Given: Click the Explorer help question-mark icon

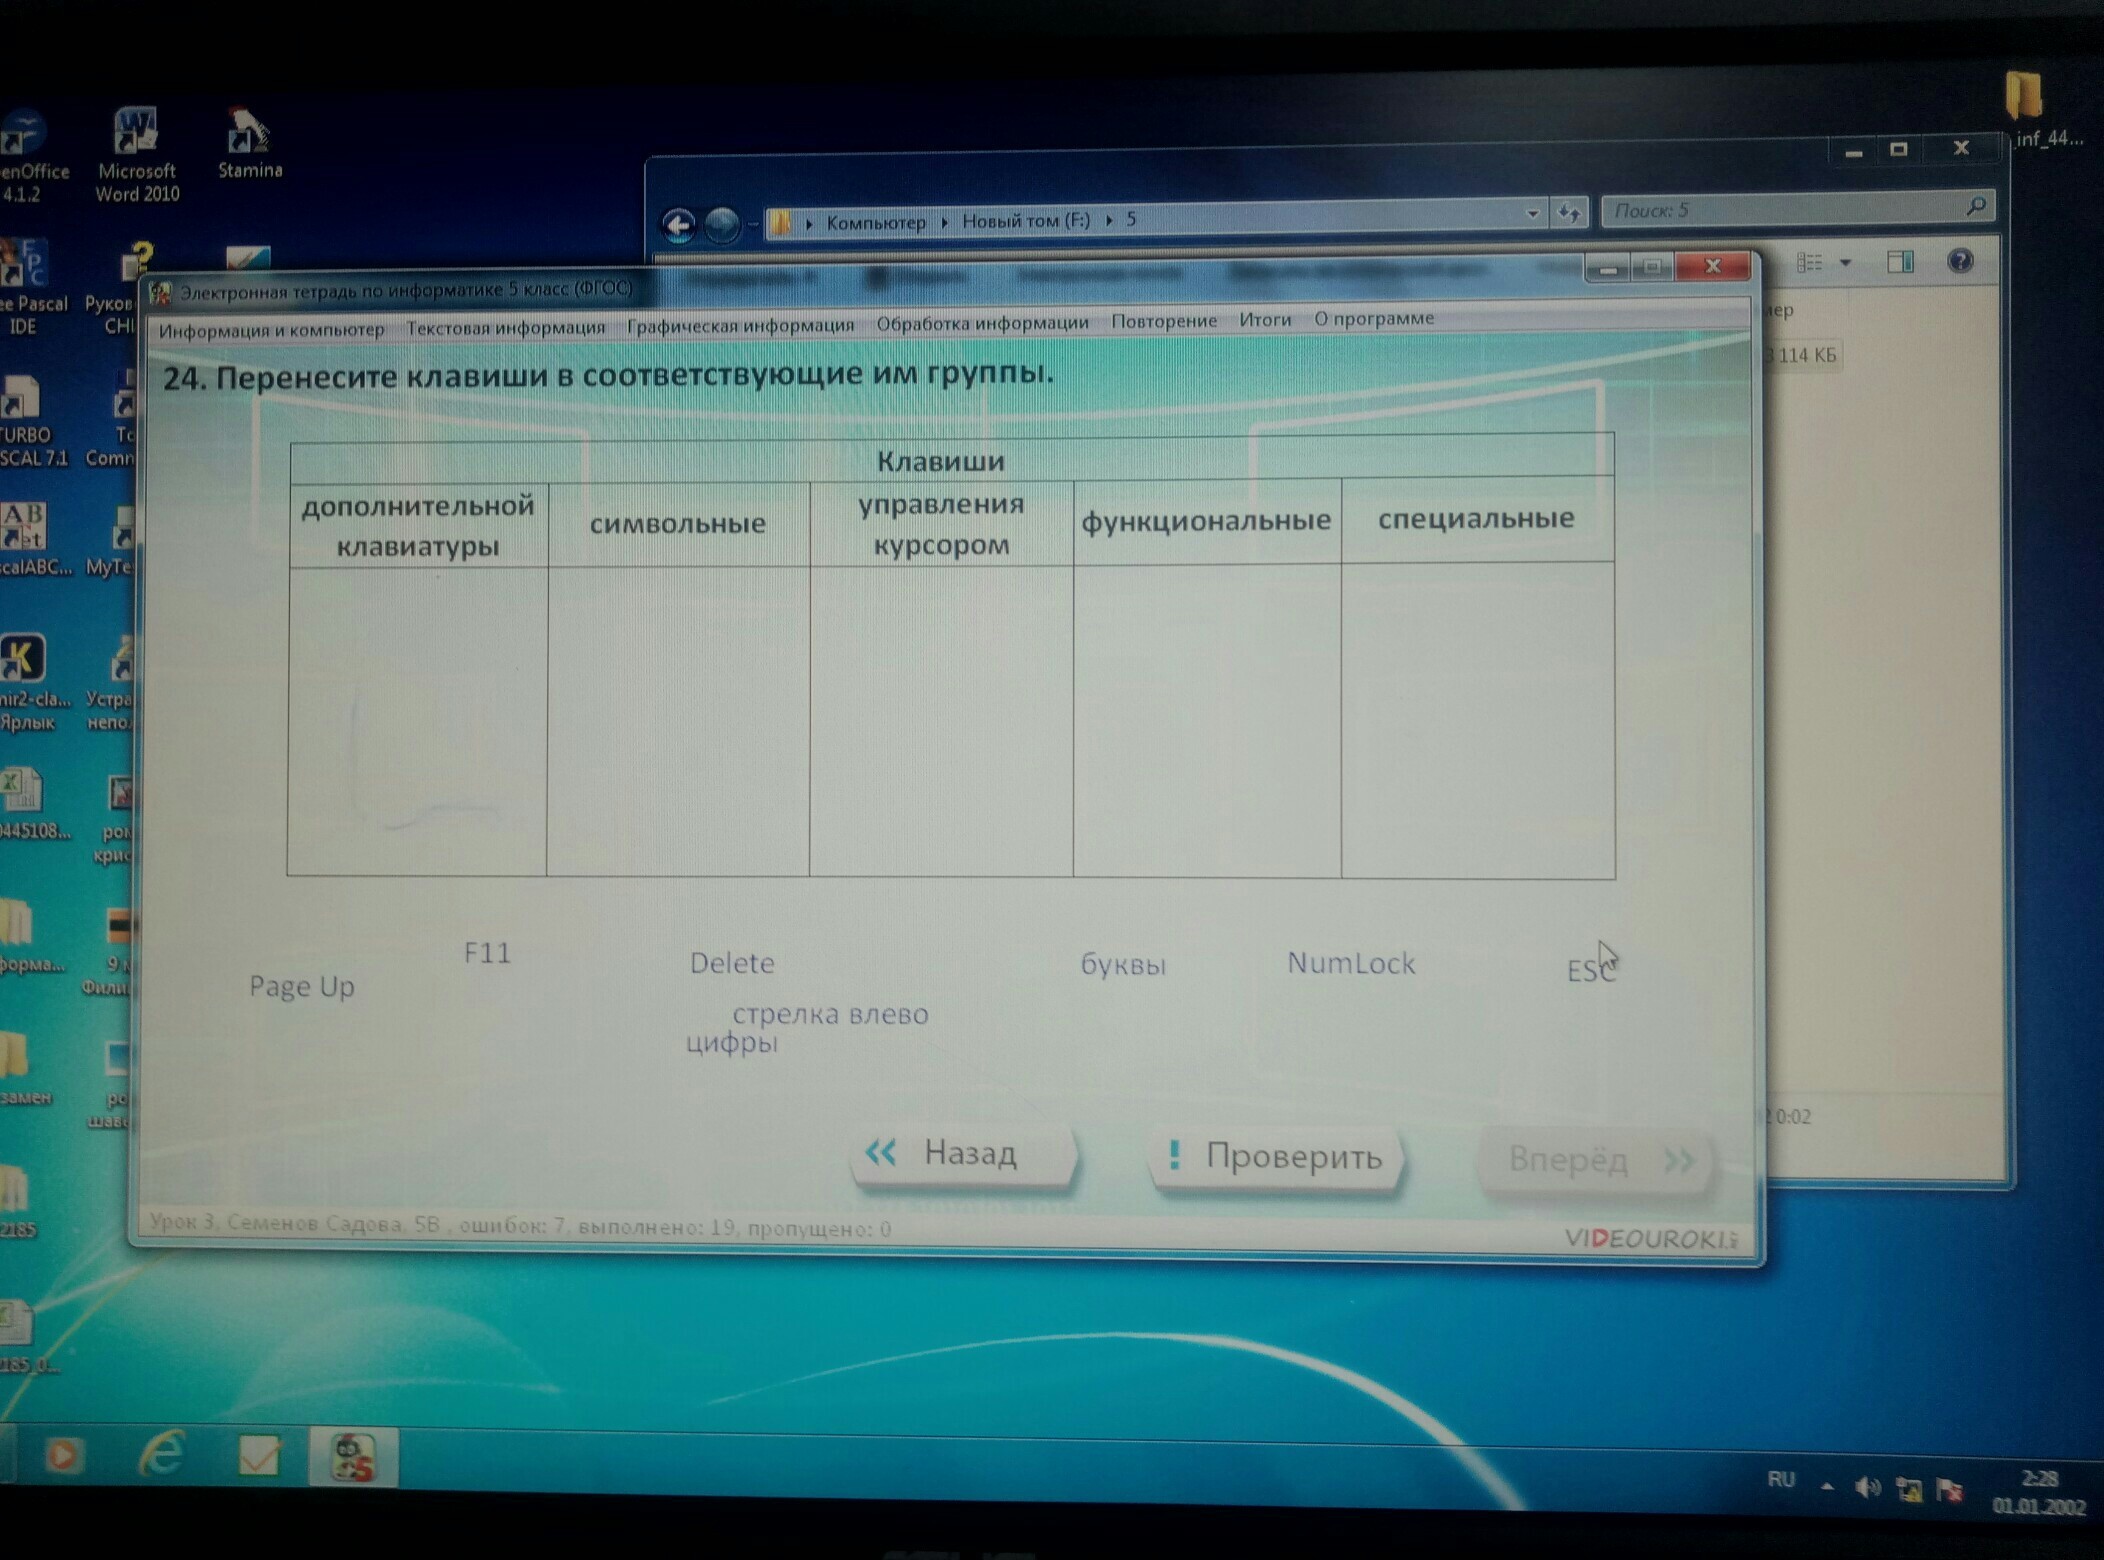Looking at the screenshot, I should [x=1960, y=262].
